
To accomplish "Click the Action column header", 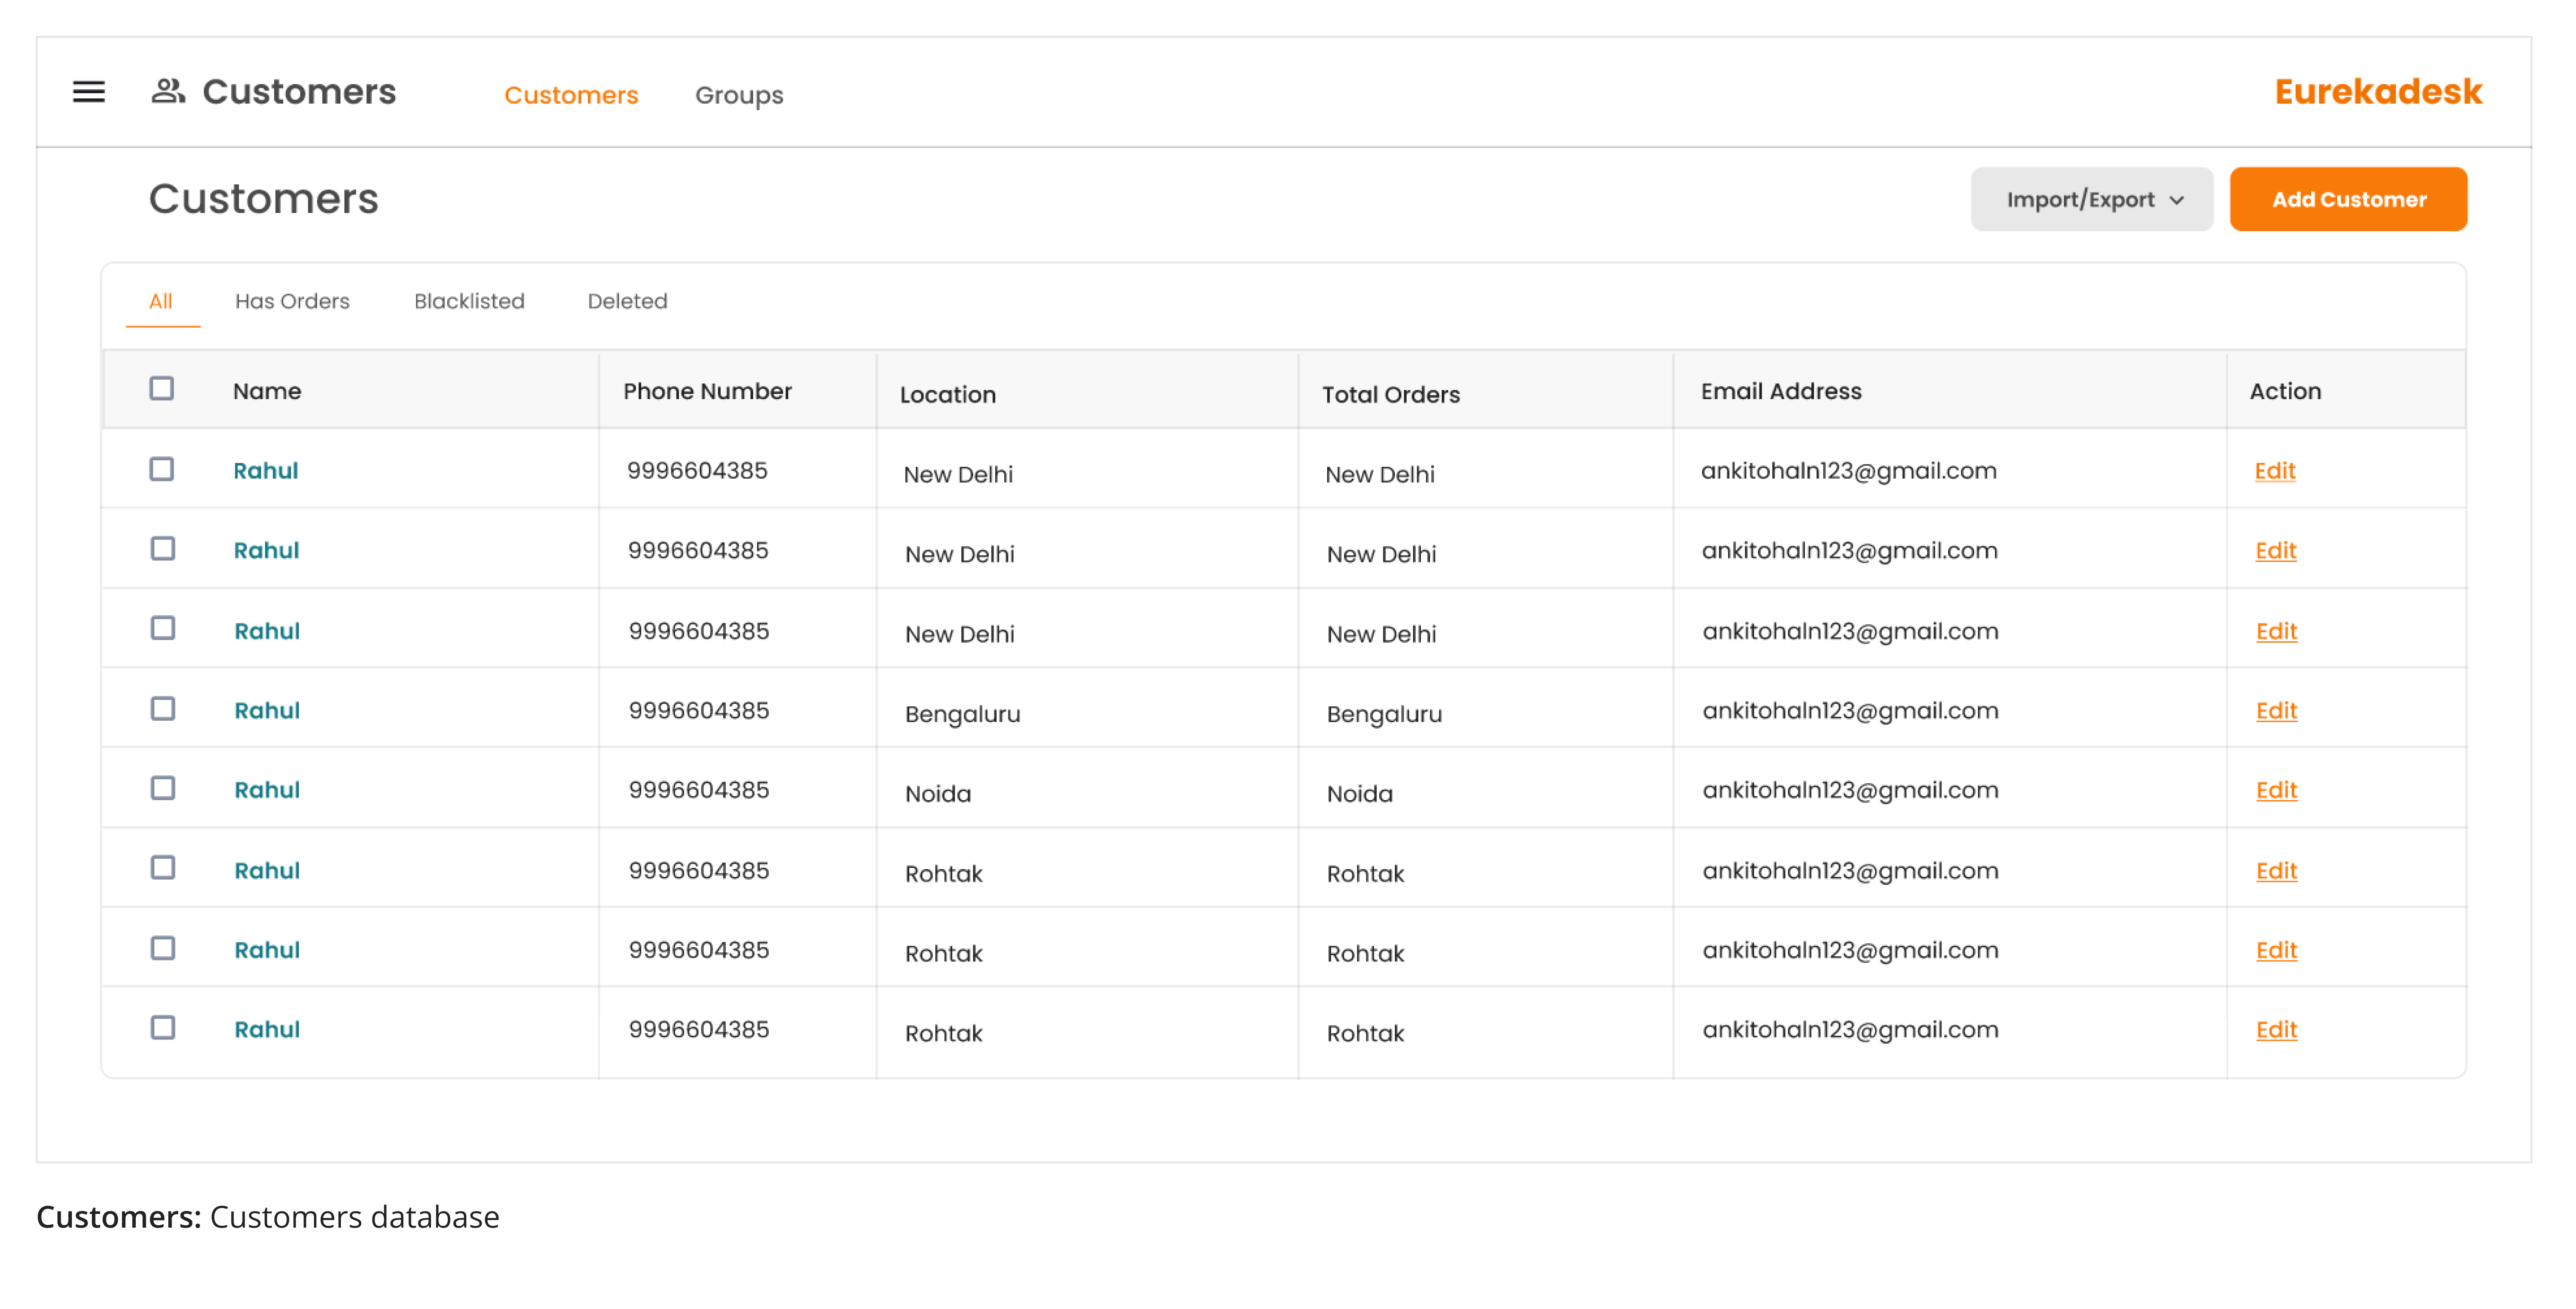I will tap(2285, 391).
